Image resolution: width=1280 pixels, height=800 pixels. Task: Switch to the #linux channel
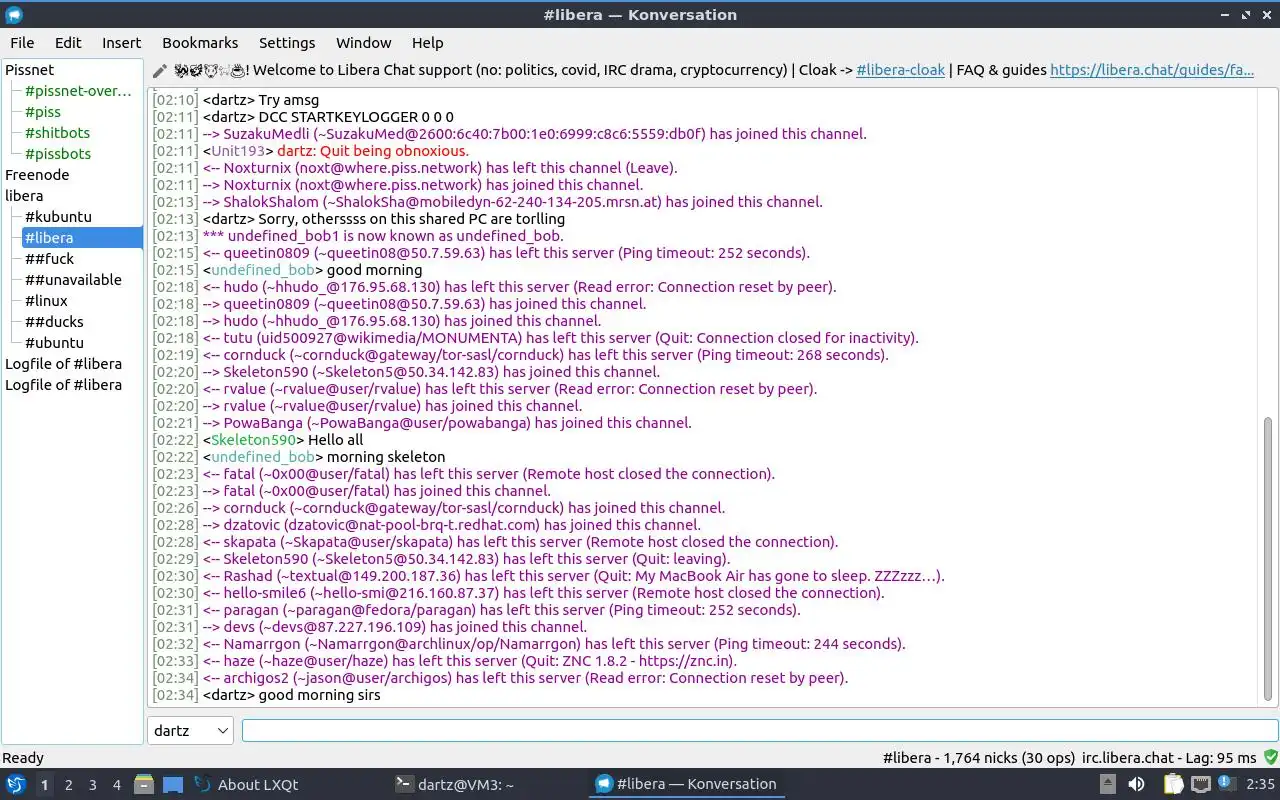(x=46, y=301)
